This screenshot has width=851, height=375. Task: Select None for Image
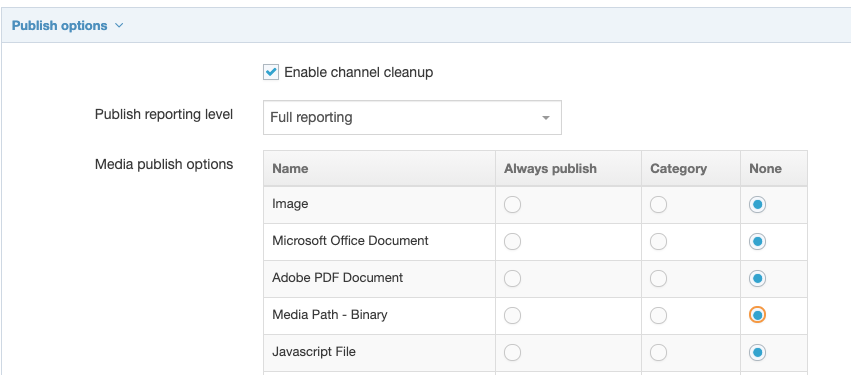(x=758, y=205)
